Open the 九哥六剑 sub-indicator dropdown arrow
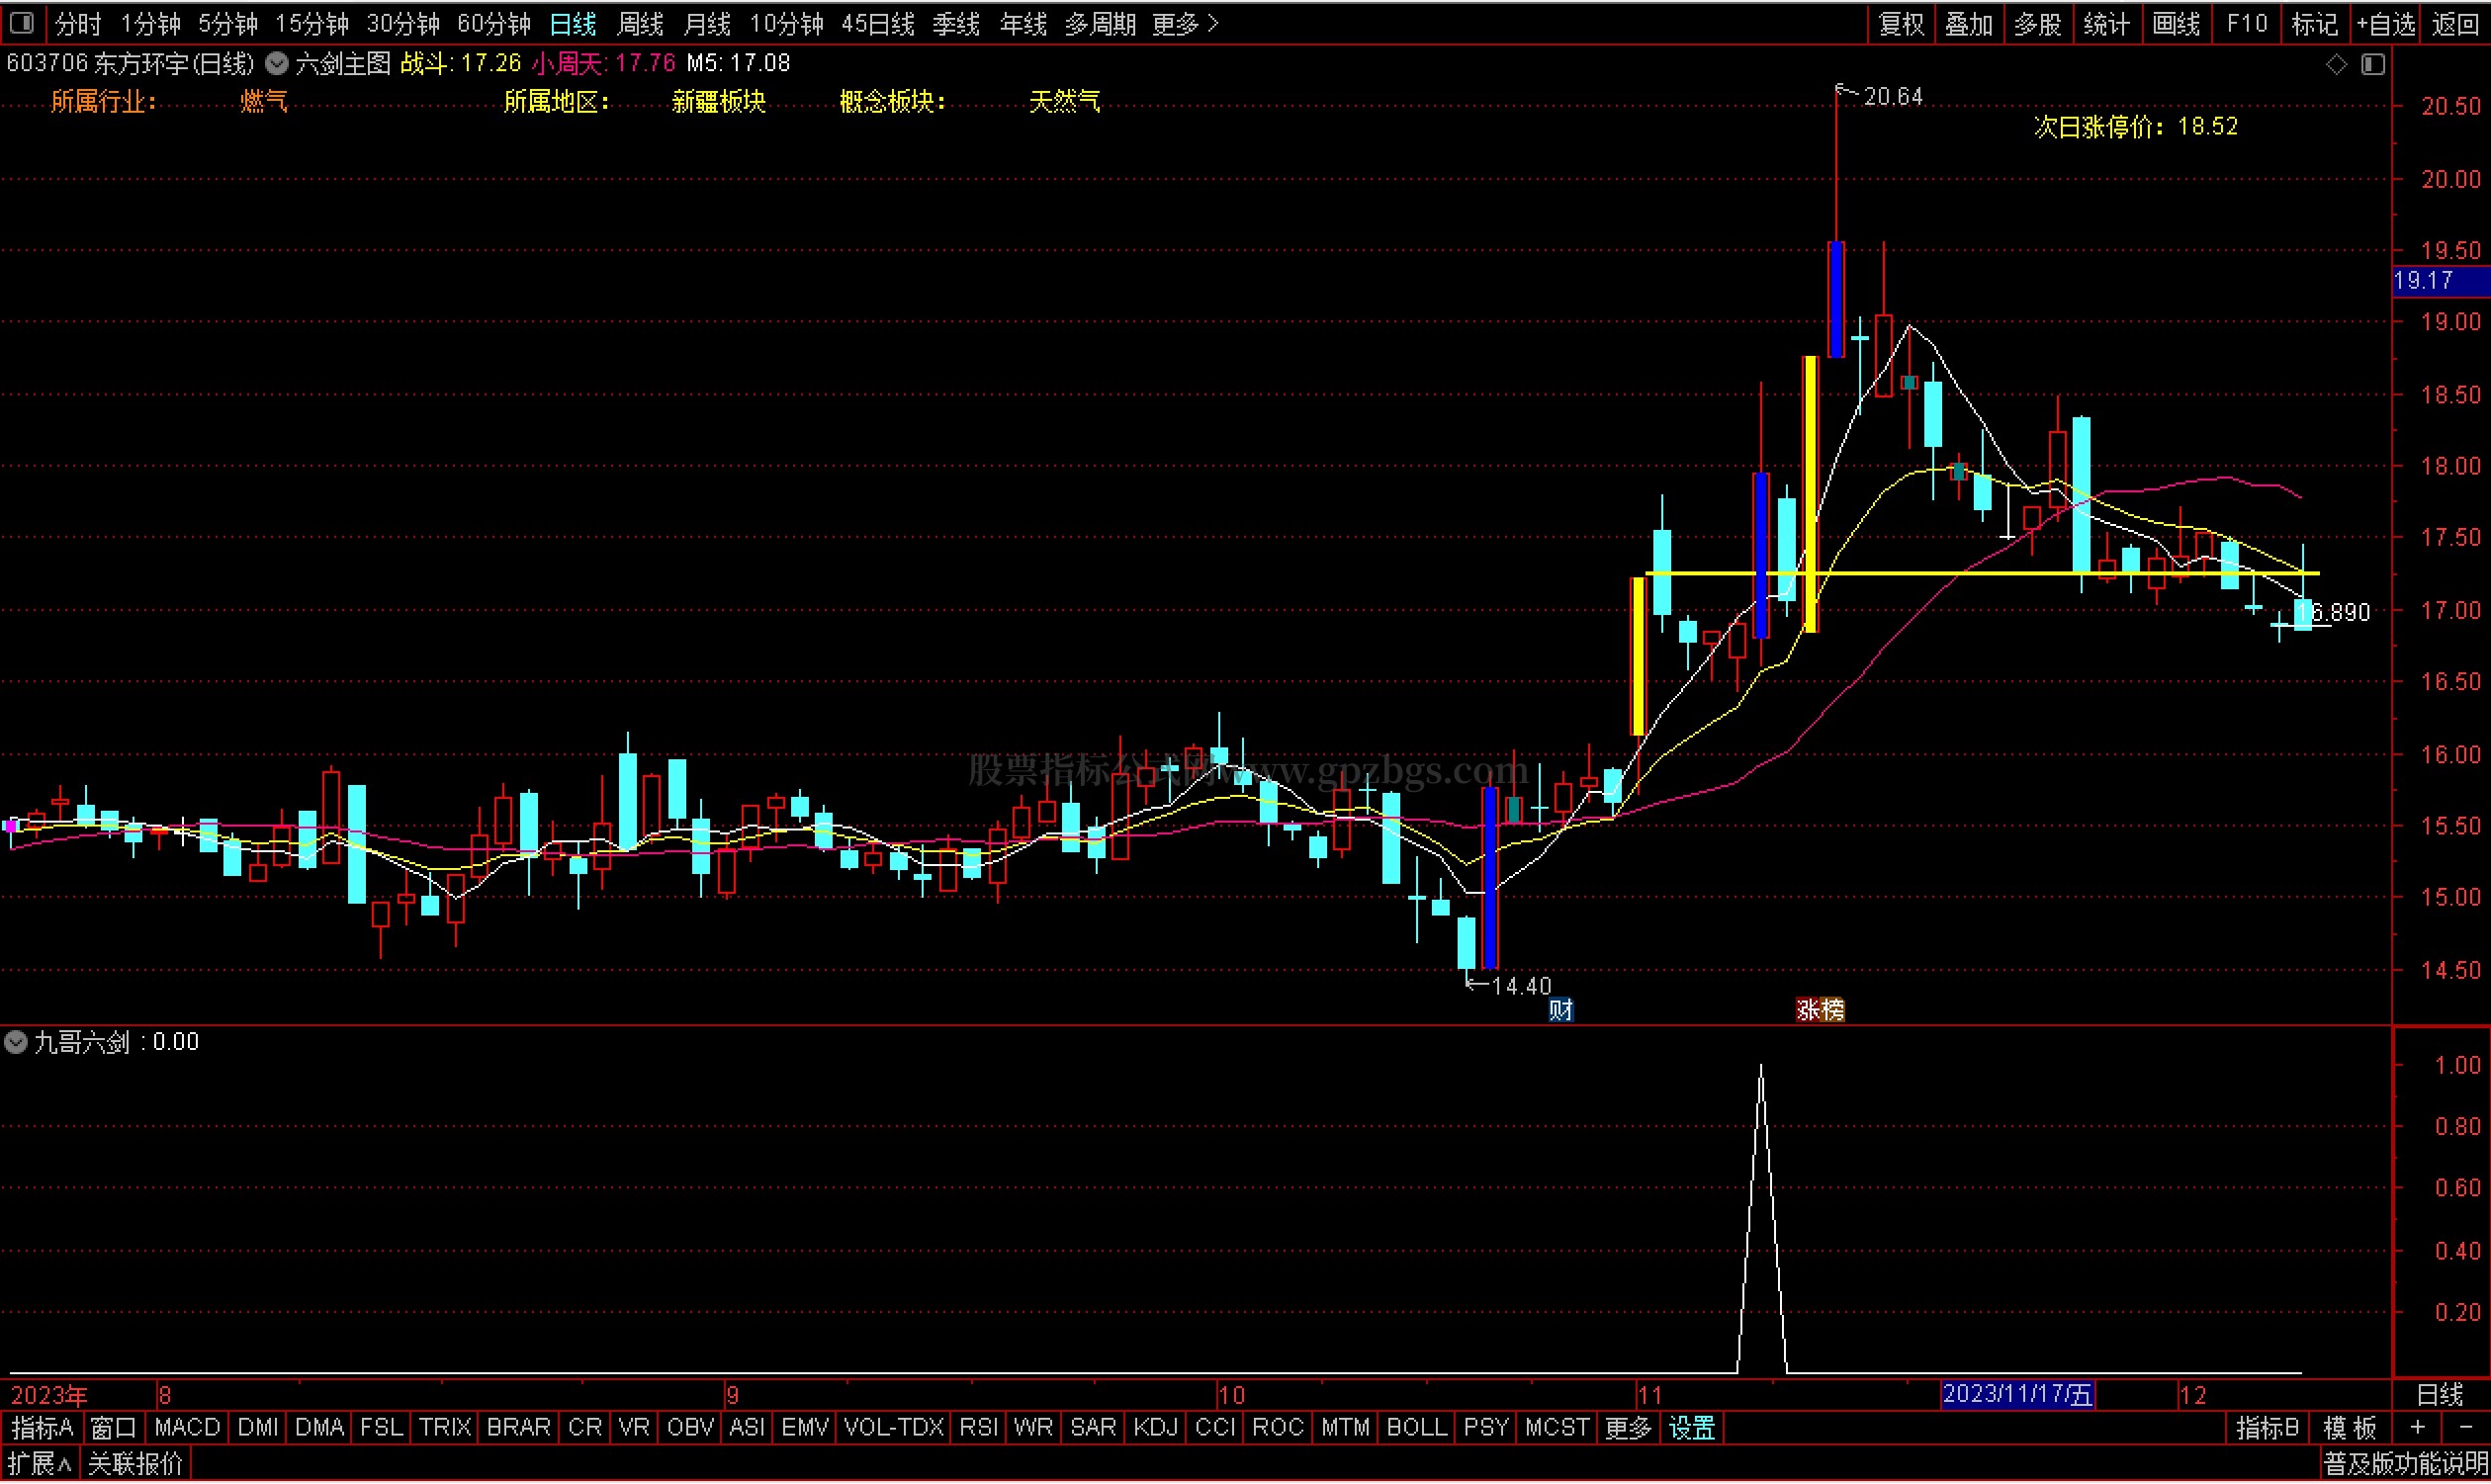 pyautogui.click(x=16, y=1043)
